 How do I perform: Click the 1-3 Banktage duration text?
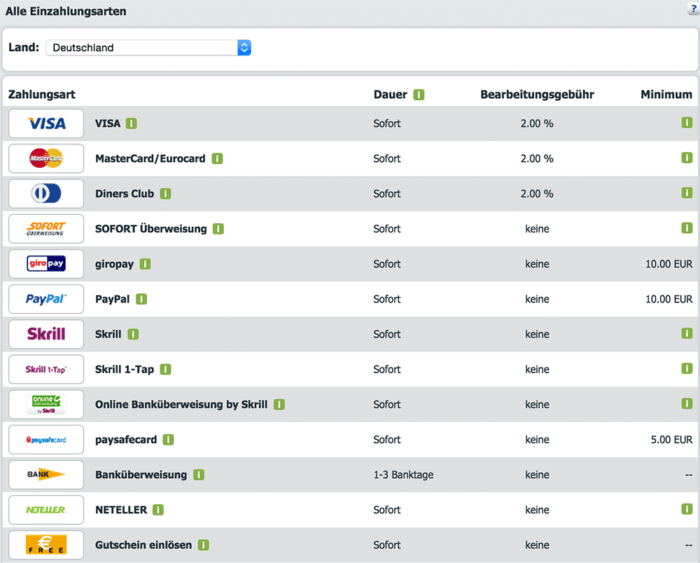click(404, 475)
